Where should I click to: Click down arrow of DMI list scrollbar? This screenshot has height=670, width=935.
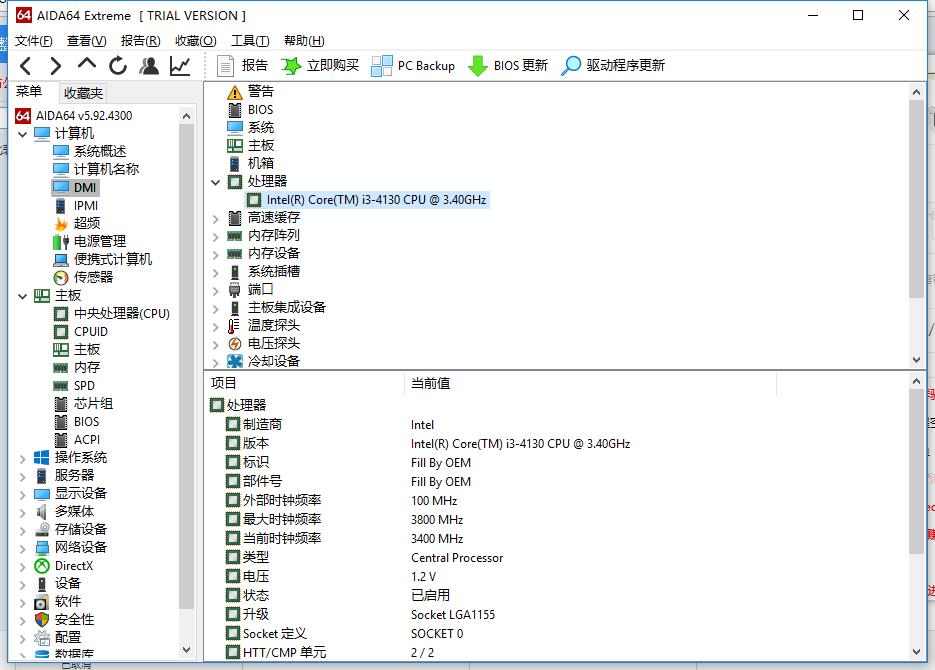coord(916,359)
